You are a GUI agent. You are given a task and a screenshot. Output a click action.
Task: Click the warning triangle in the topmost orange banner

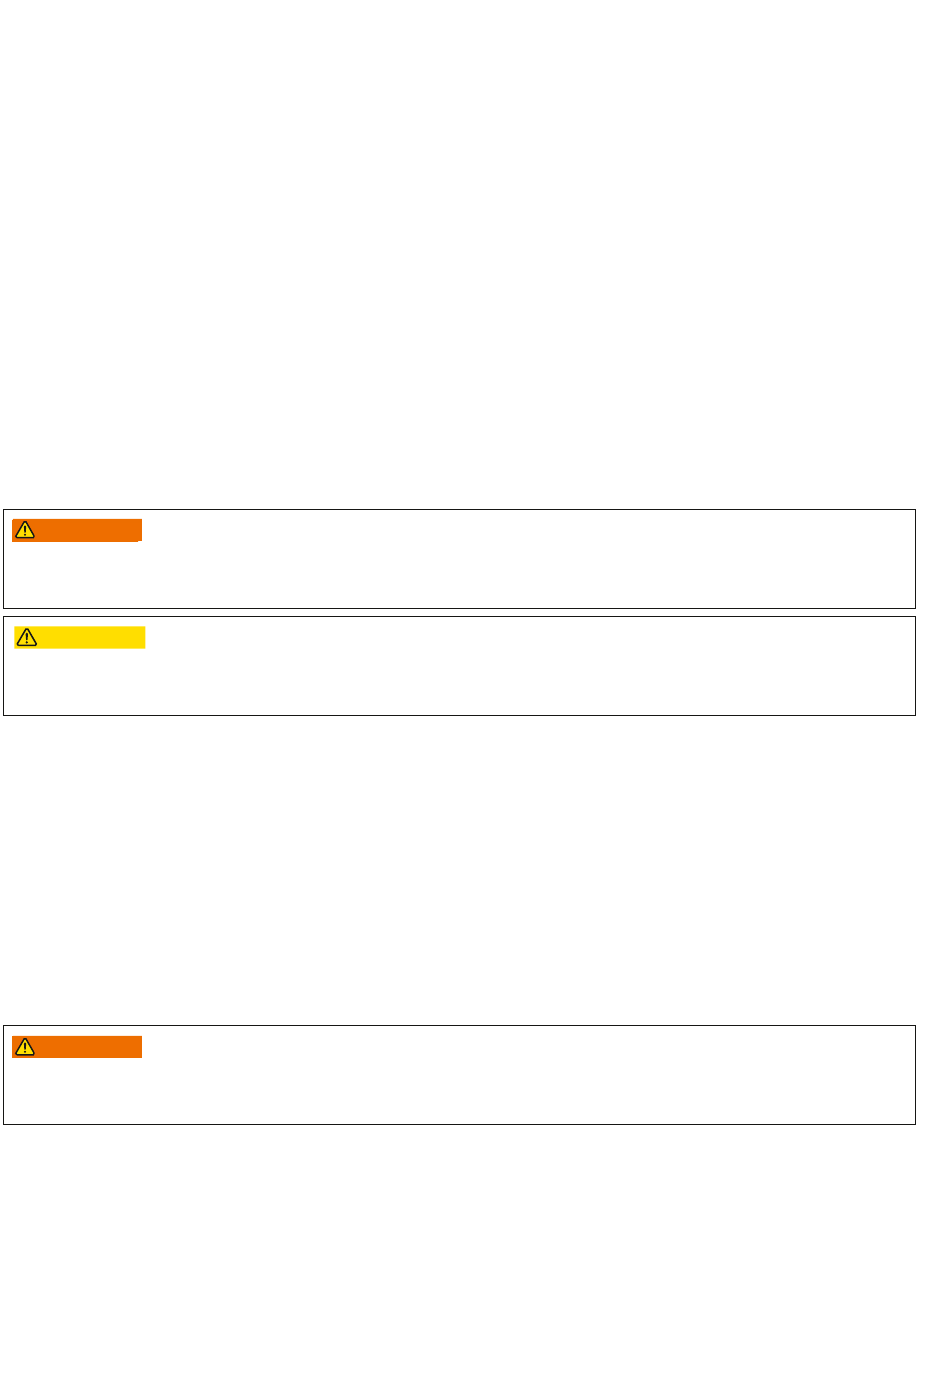(26, 530)
